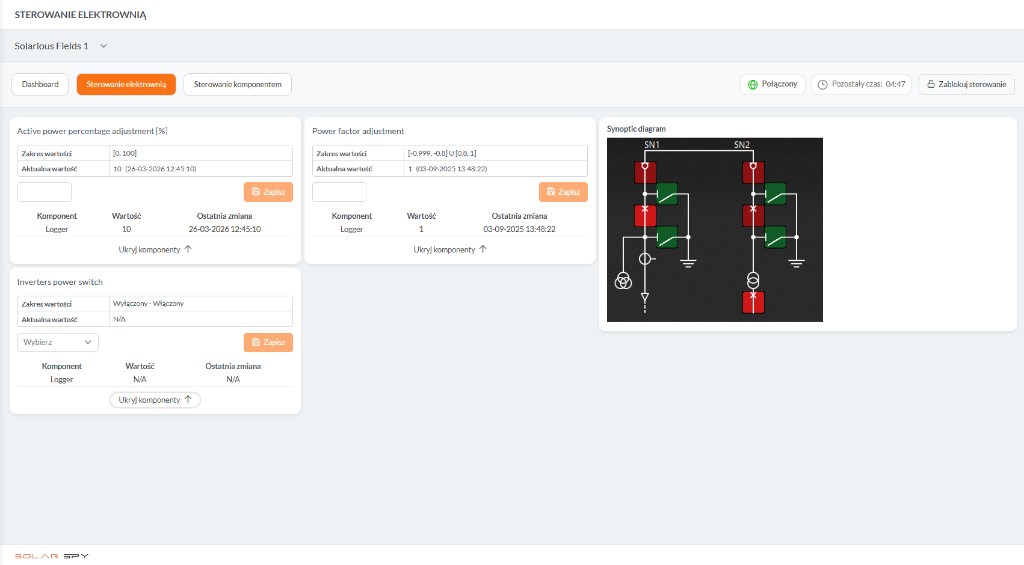Click the clock icon beside Pozostały czas
The width and height of the screenshot is (1024, 565).
click(823, 85)
